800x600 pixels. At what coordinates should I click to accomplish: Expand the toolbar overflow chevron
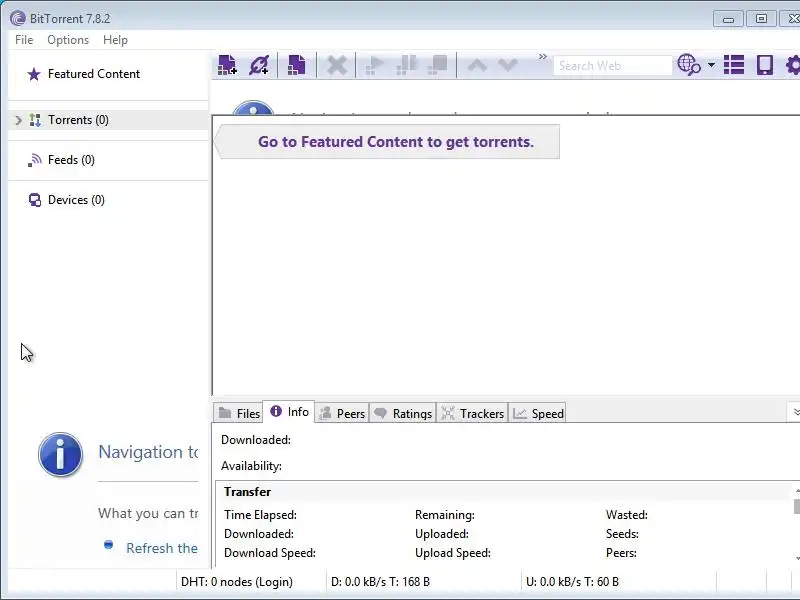click(x=542, y=57)
